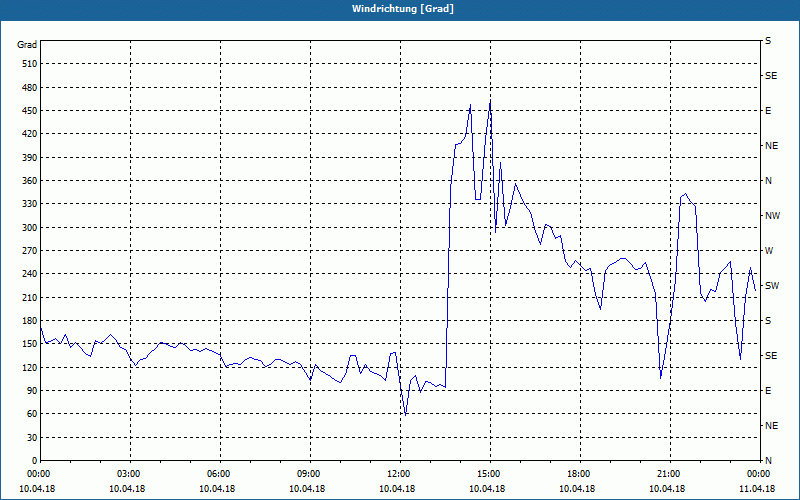Click the 10.04.18 date under 03:00
The image size is (800, 500).
pos(127,489)
